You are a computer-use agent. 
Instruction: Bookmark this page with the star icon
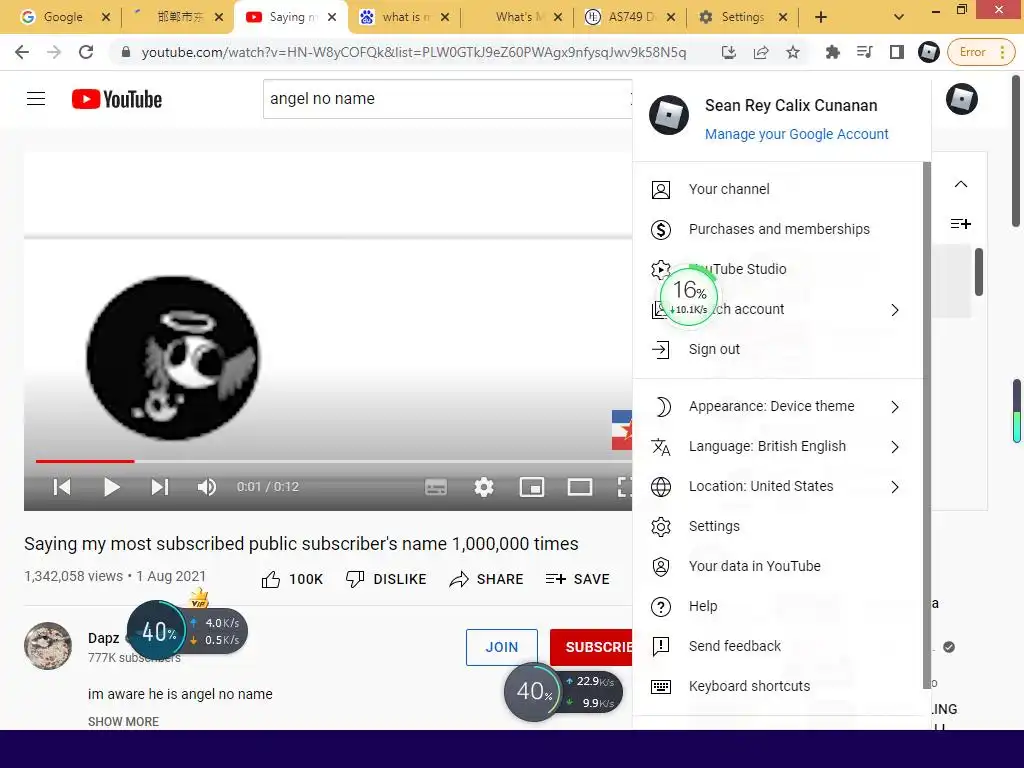[x=793, y=52]
